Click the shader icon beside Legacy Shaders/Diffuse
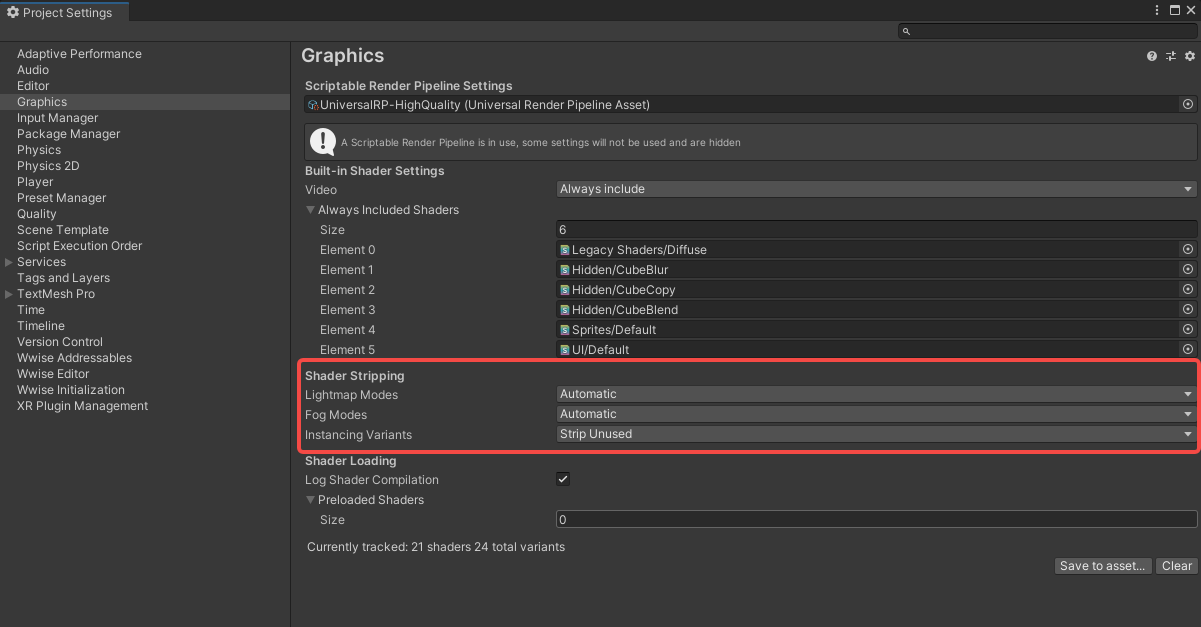1201x627 pixels. (566, 249)
